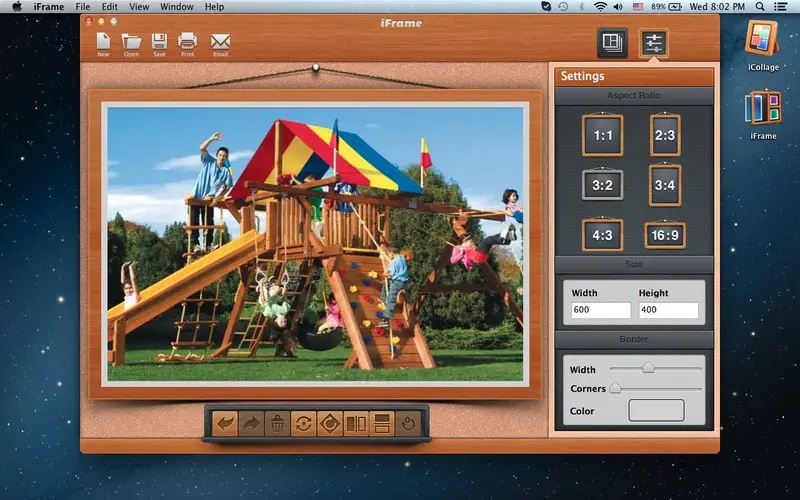Viewport: 800px width, 500px height.
Task: Open the Window menu
Action: pos(177,7)
